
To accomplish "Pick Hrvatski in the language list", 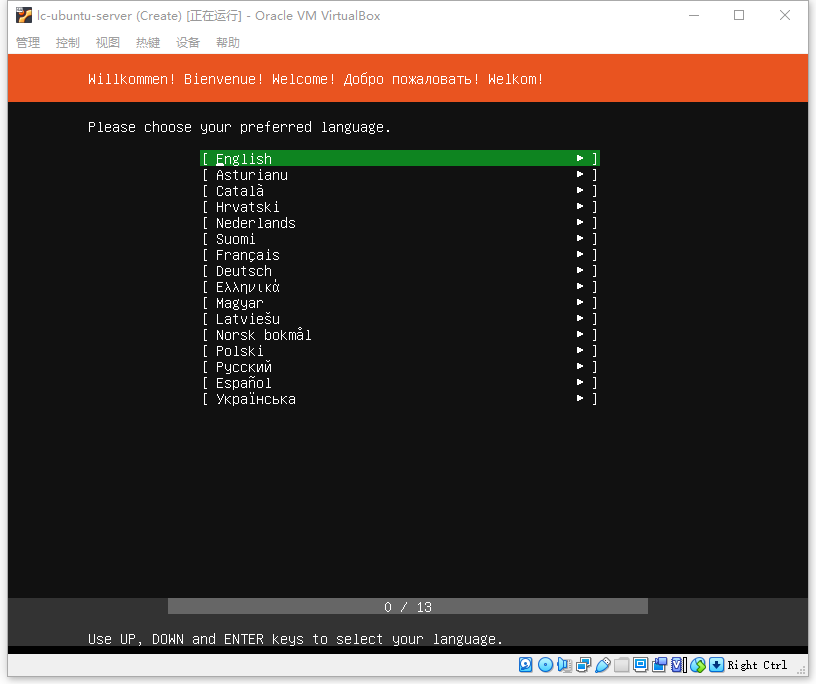I will (400, 207).
